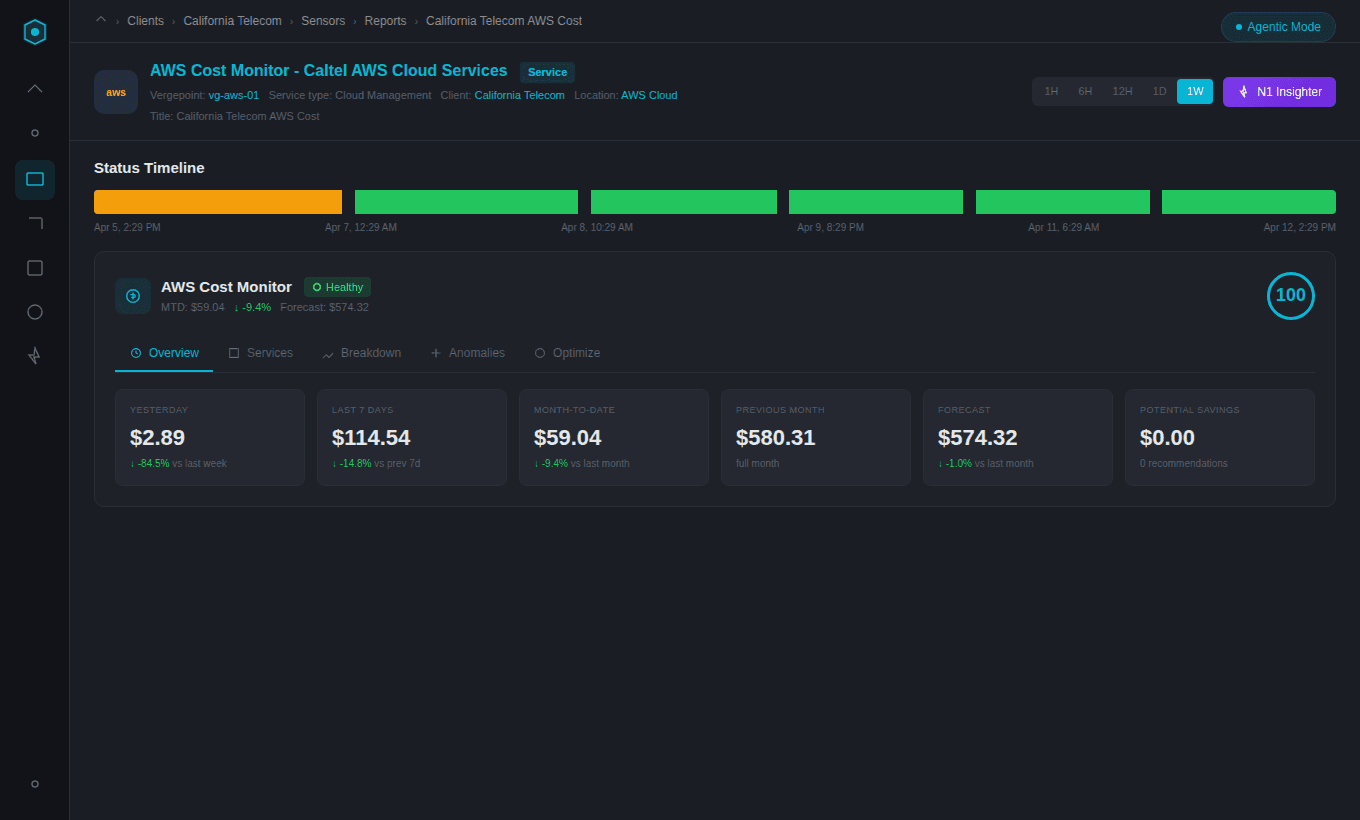Click the highlighted rectangle icon in sidebar
This screenshot has height=820, width=1360.
(35, 180)
